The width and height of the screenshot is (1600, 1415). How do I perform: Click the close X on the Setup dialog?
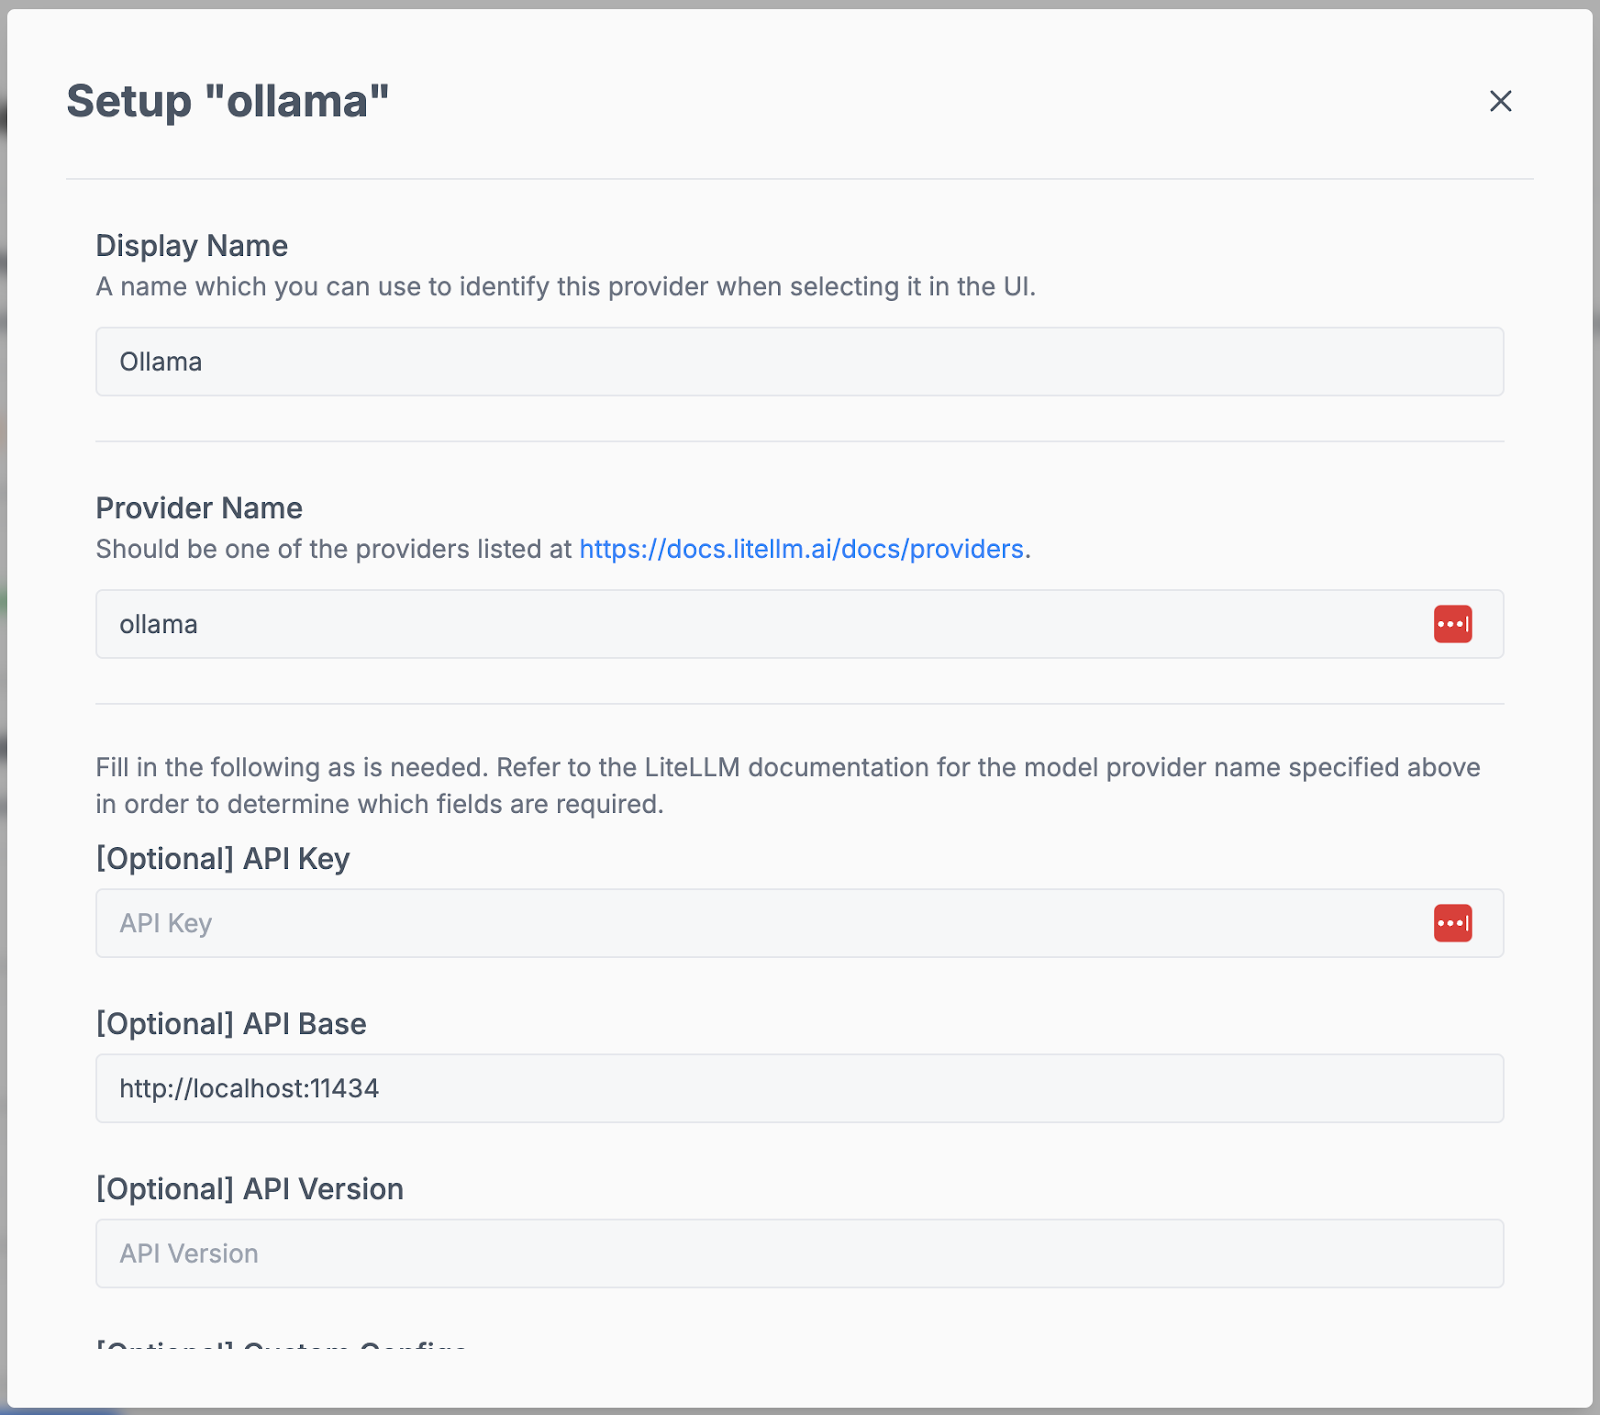coord(1501,101)
